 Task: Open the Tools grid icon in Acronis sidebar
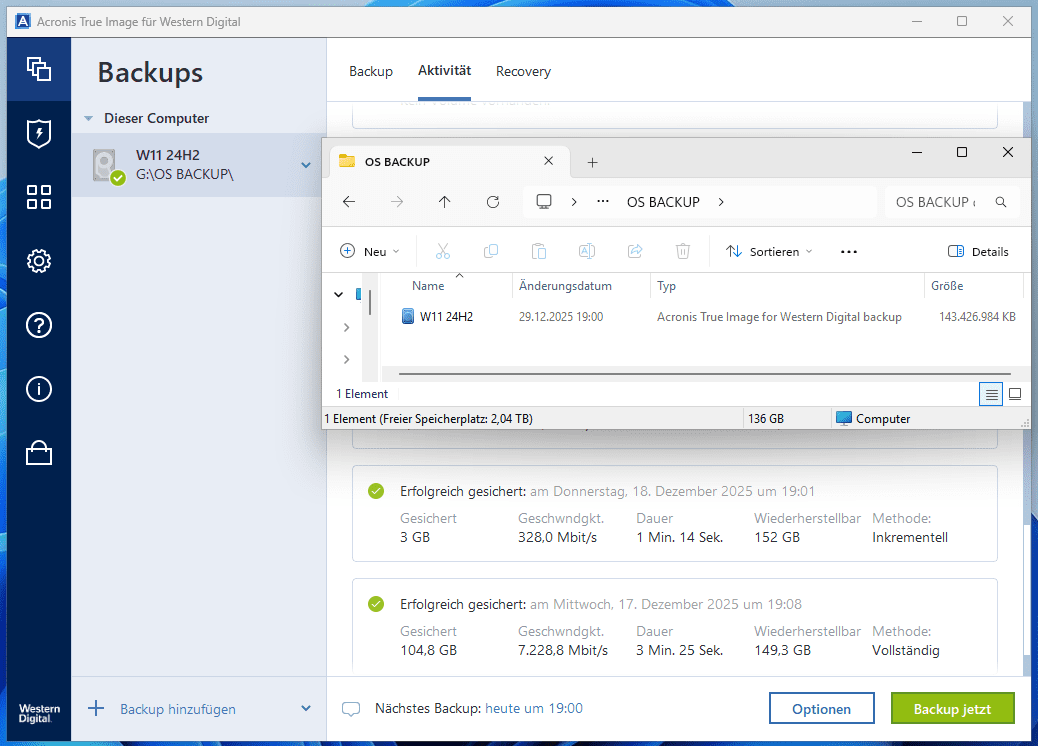click(38, 197)
